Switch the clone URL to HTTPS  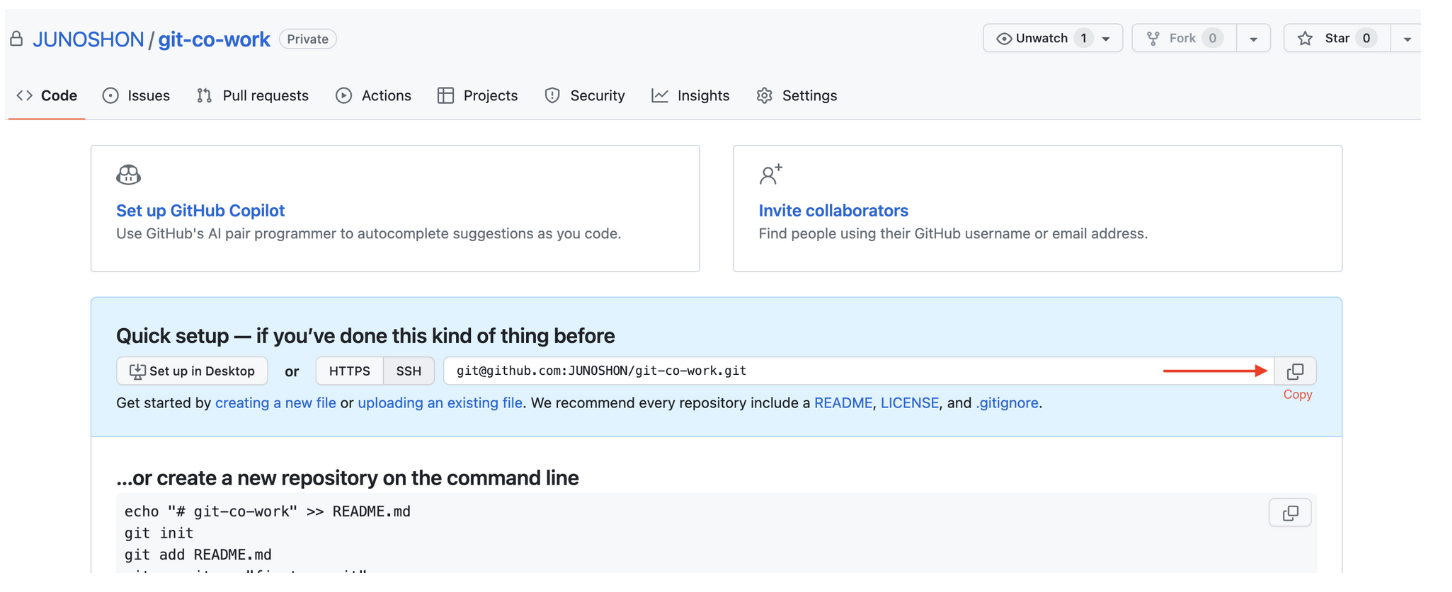349,370
